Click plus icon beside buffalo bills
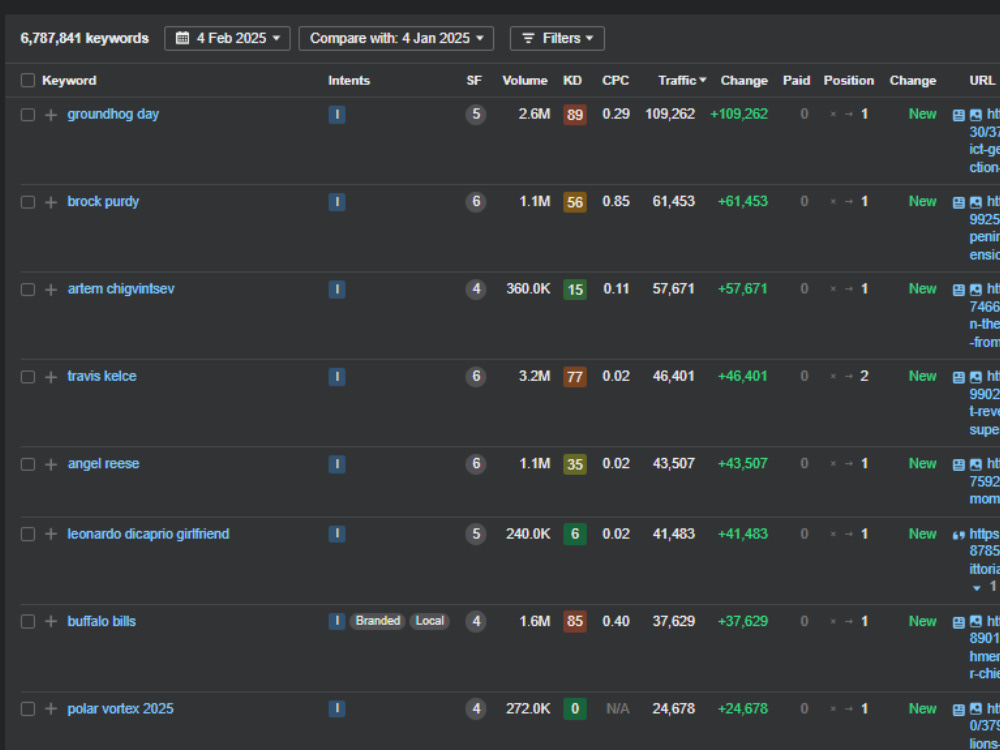This screenshot has height=750, width=1000. point(51,622)
